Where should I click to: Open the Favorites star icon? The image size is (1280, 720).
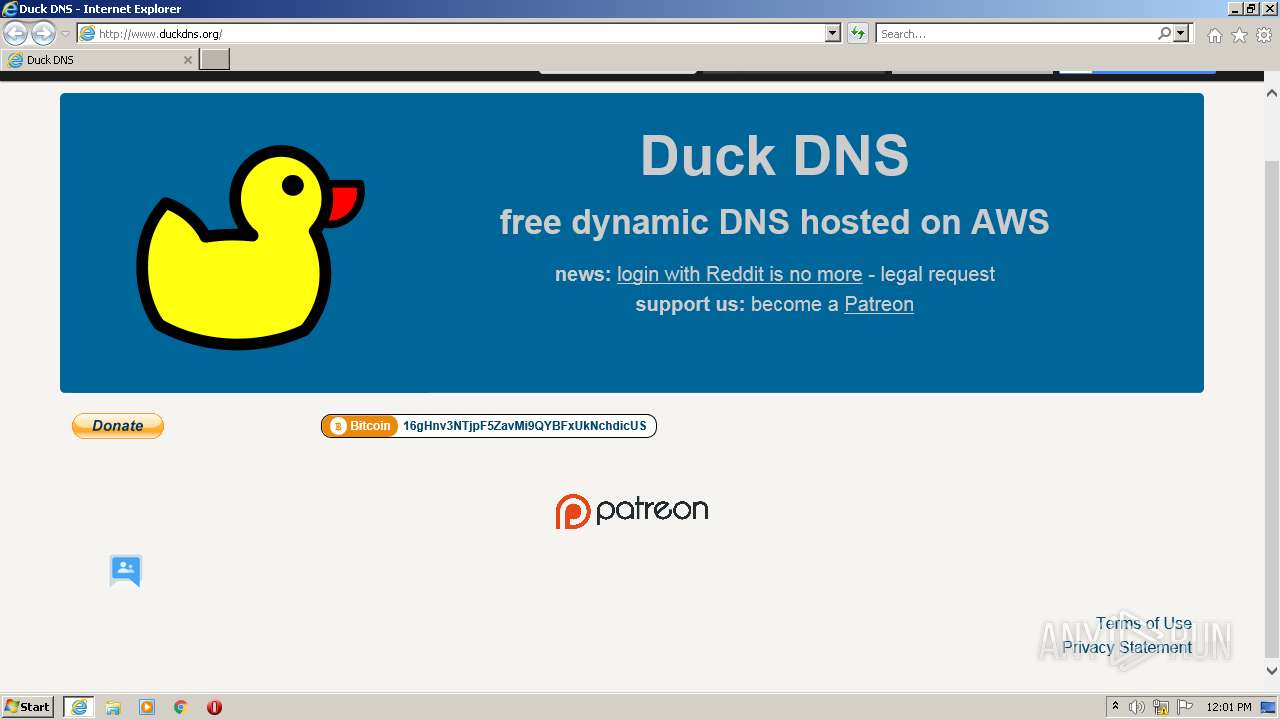(1239, 35)
